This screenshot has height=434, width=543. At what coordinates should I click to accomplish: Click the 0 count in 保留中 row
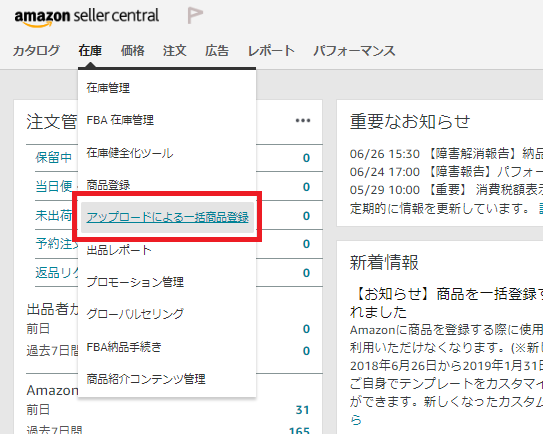coord(306,158)
